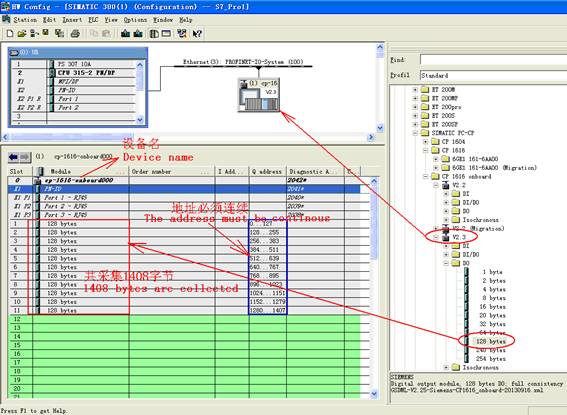Expand the CP 1604 folder
Image resolution: width=567 pixels, height=415 pixels.
(x=426, y=142)
